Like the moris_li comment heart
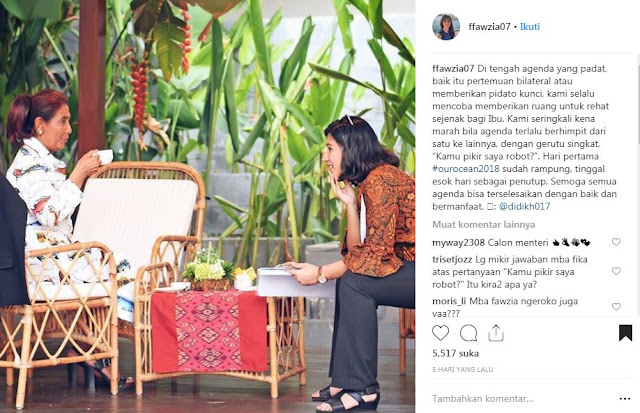The height and width of the screenshot is (413, 640). (616, 306)
